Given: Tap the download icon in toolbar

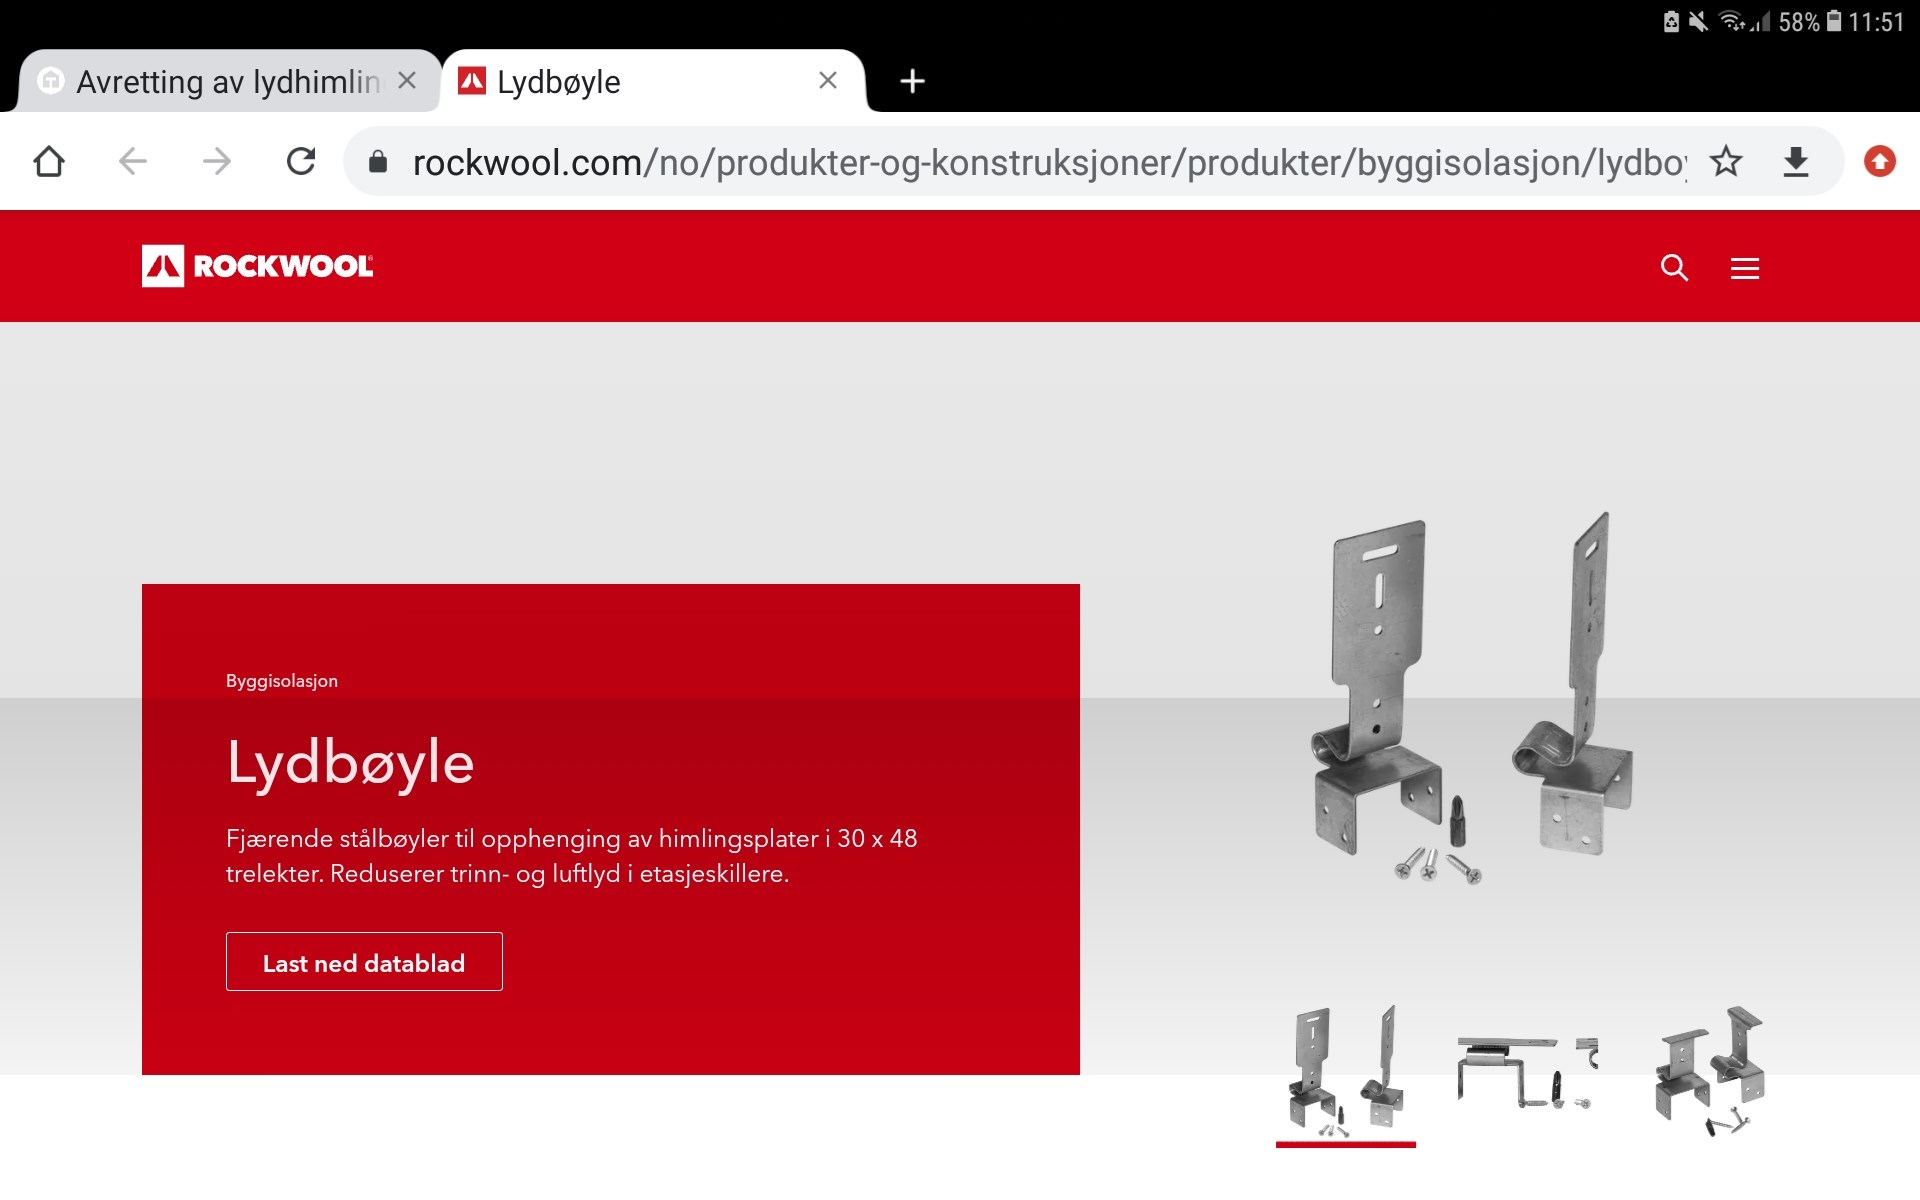Looking at the screenshot, I should (1796, 161).
